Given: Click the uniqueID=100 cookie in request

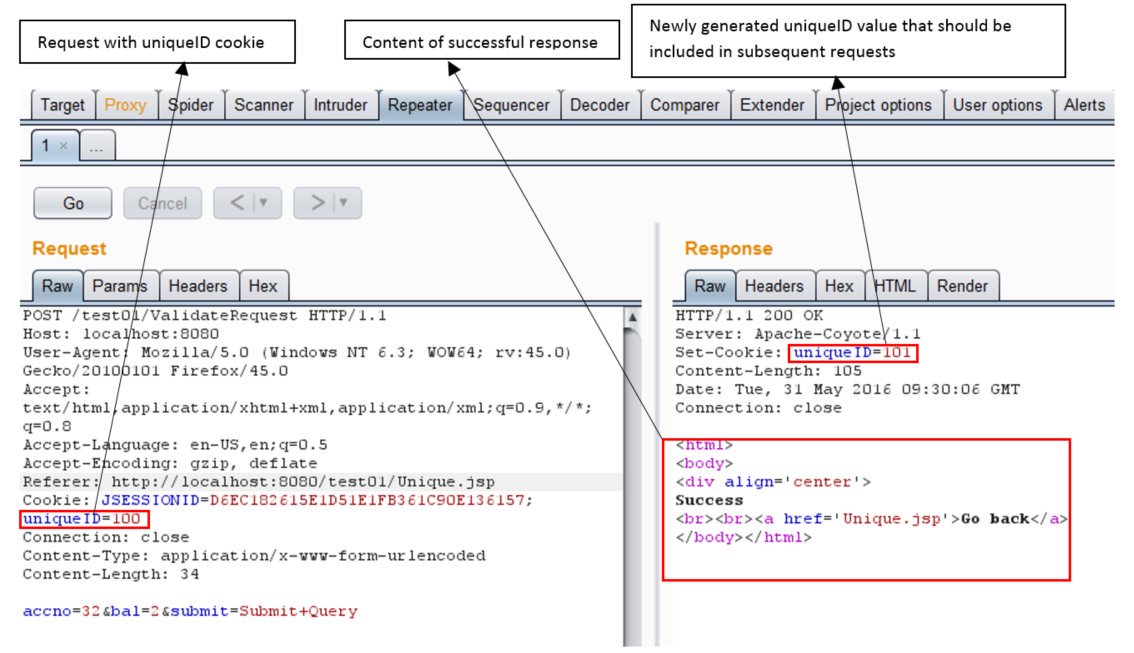Looking at the screenshot, I should coord(84,518).
